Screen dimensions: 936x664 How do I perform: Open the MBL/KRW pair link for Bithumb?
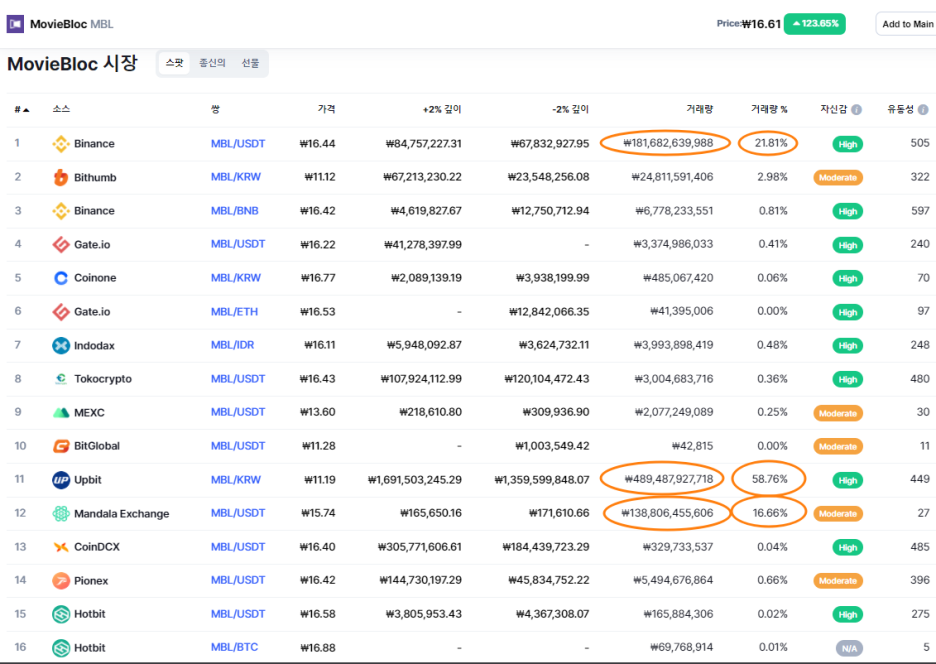pos(236,177)
